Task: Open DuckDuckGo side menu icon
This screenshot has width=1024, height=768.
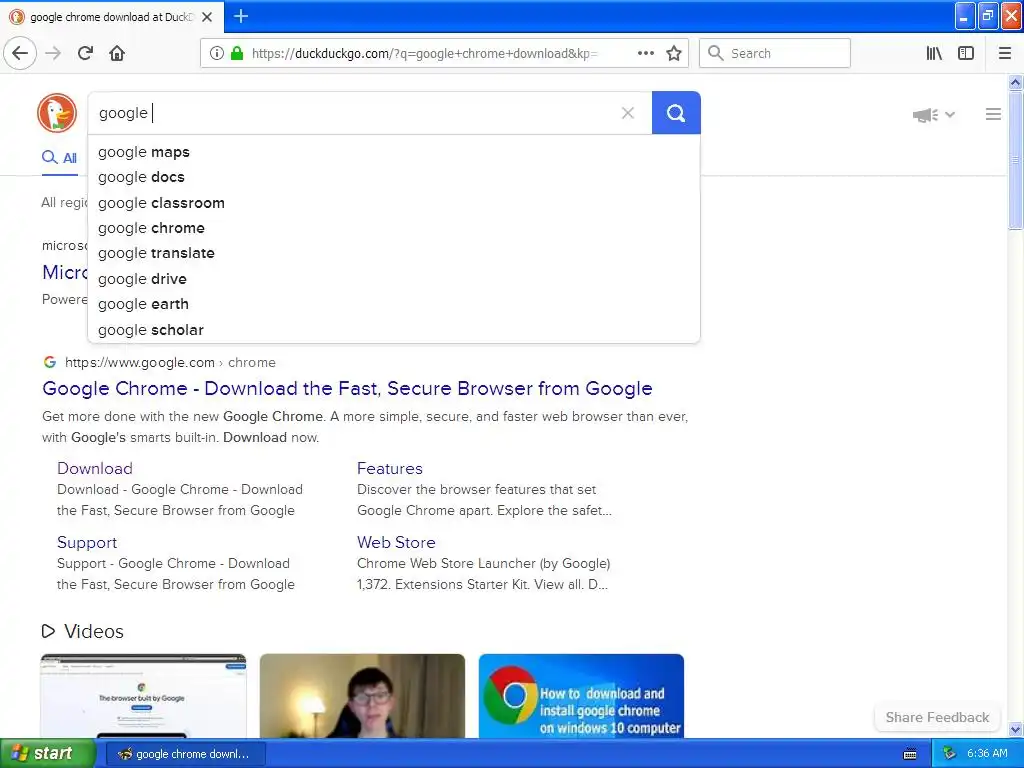Action: click(x=993, y=114)
